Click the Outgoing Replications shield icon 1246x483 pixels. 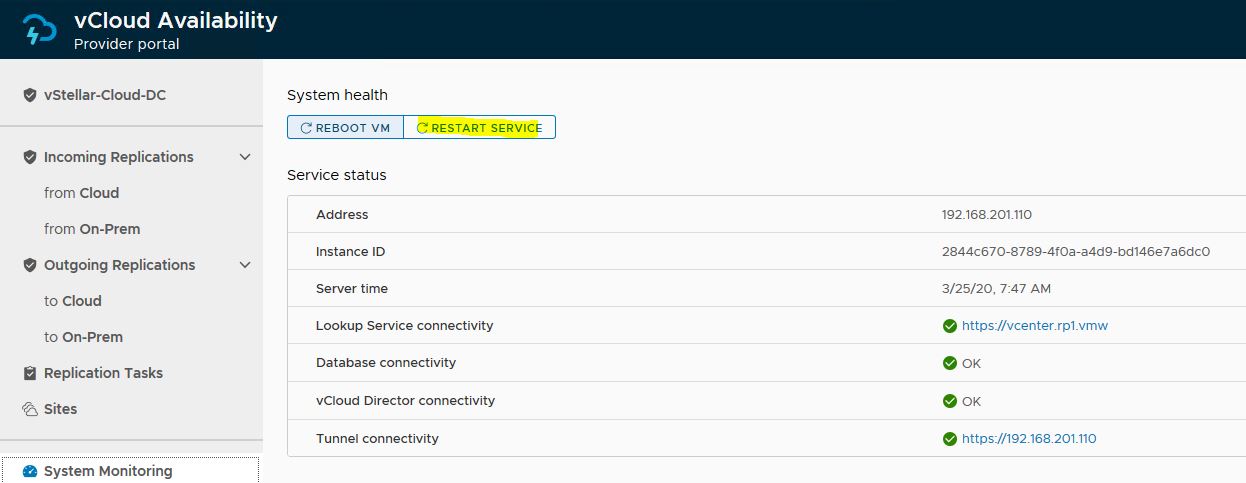(30, 265)
